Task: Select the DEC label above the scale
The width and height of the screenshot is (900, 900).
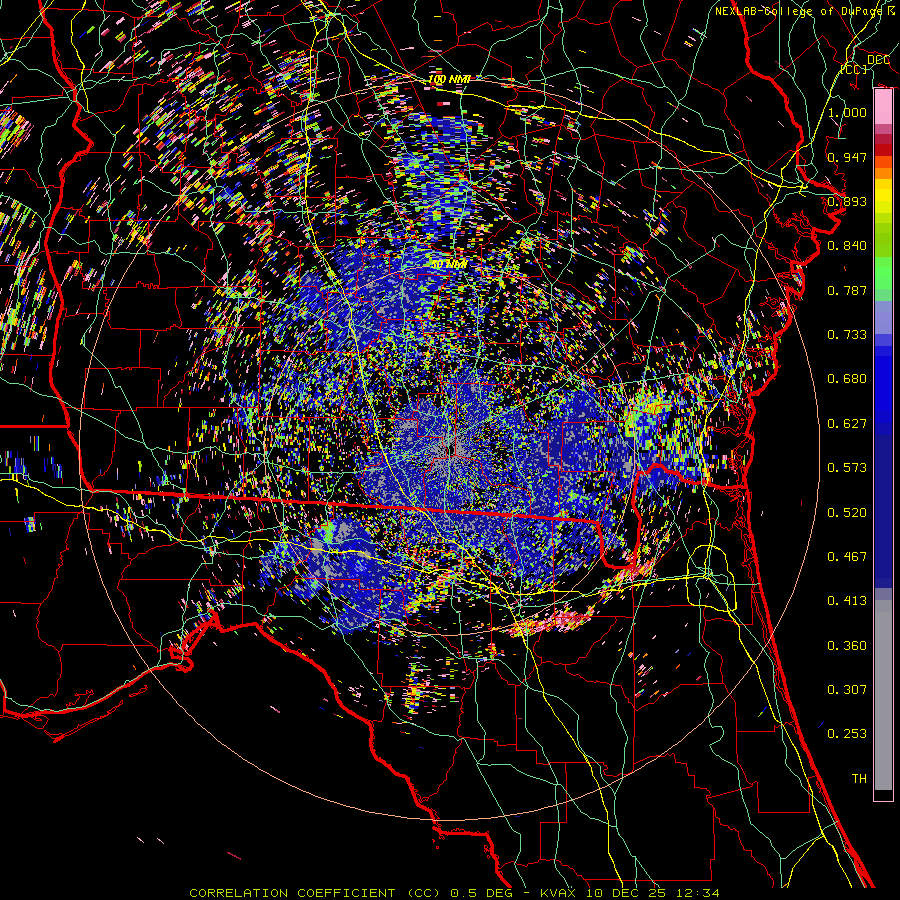Action: (x=878, y=60)
